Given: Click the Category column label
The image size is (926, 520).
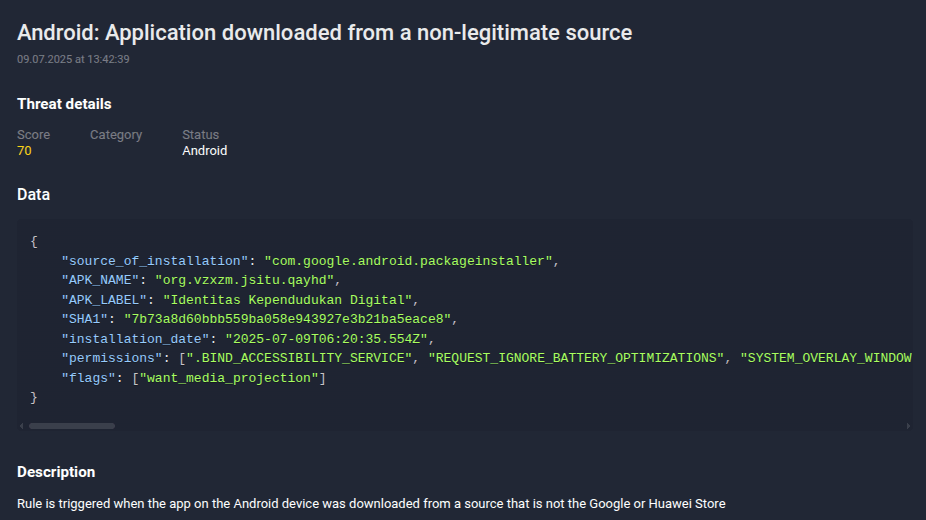Looking at the screenshot, I should (x=116, y=135).
